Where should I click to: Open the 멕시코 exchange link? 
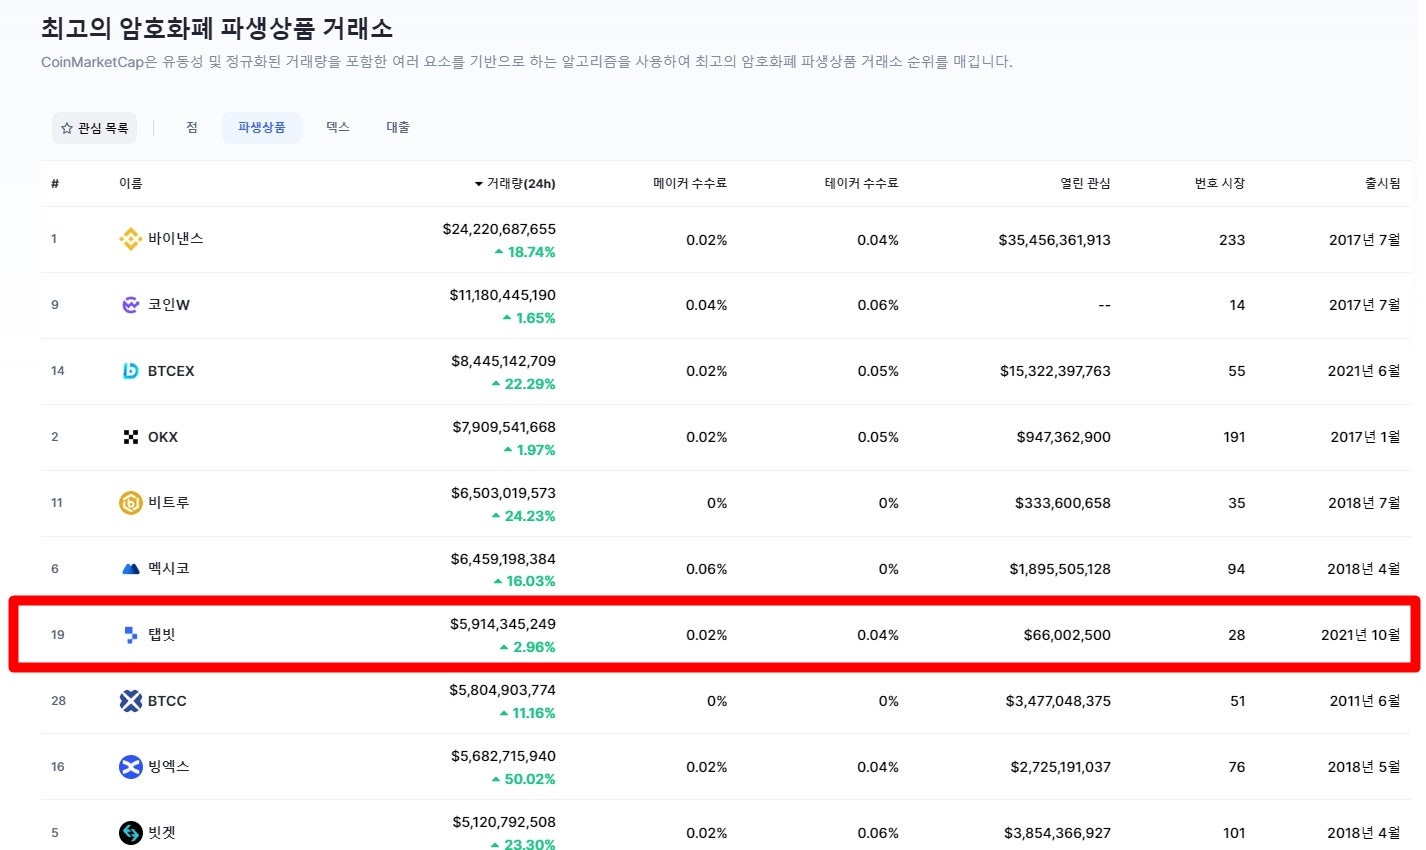(169, 569)
